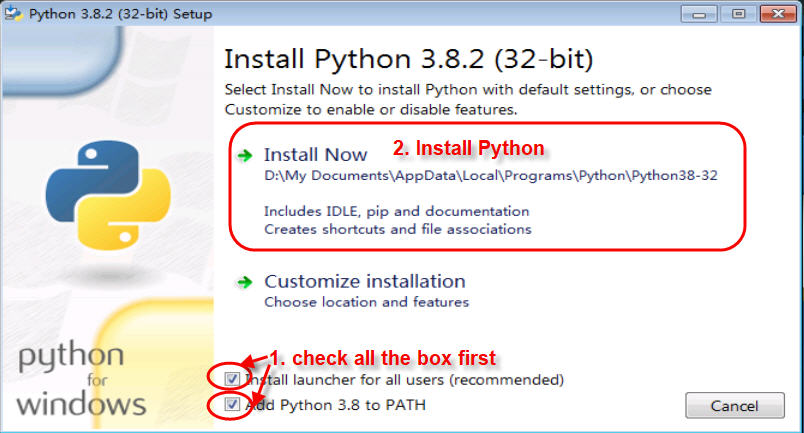Click the Install launcher for all users label
Viewport: 804px width, 433px height.
point(405,380)
